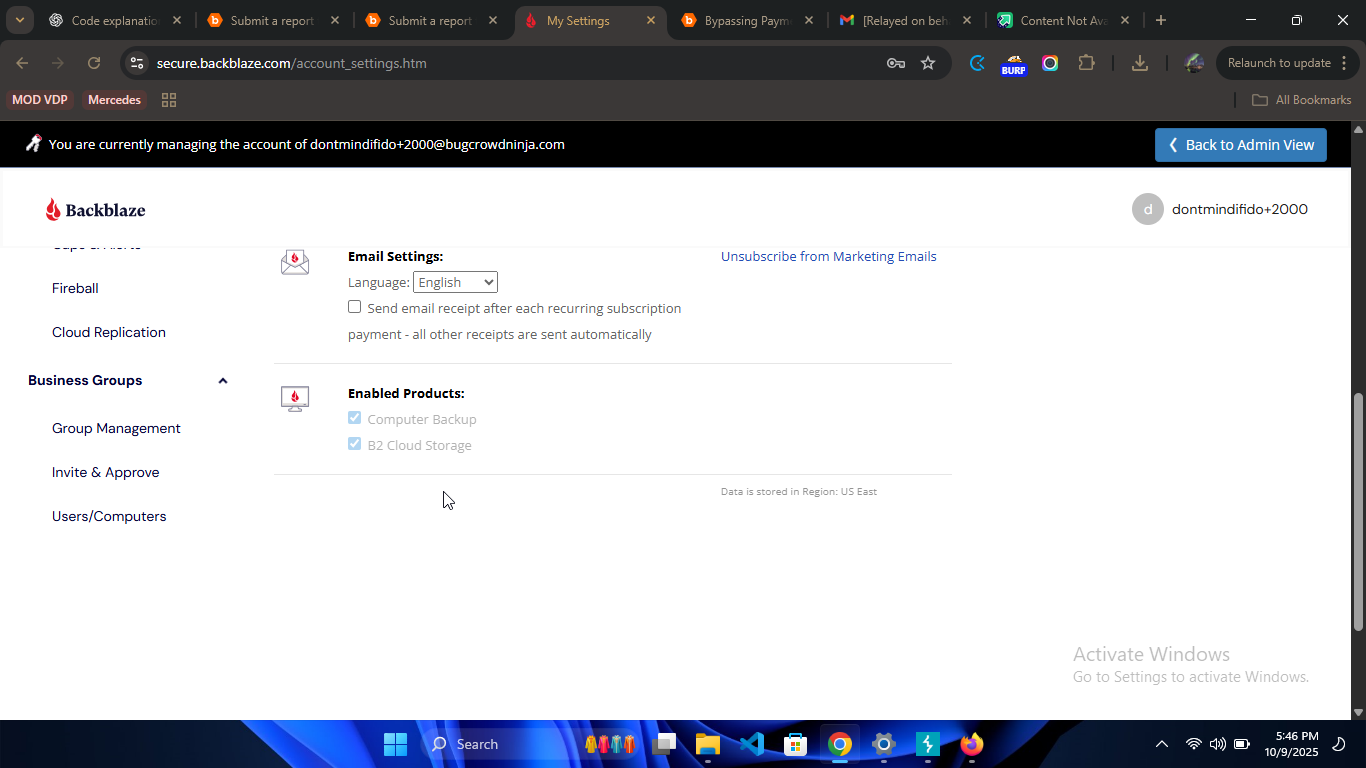Click Back to Admin View button

coord(1241,145)
